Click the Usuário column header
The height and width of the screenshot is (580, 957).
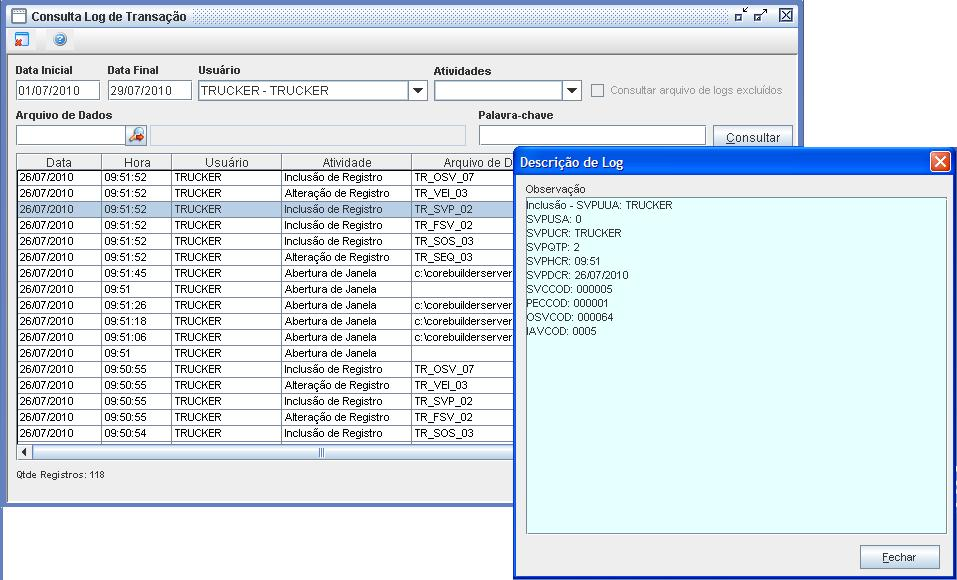point(226,162)
